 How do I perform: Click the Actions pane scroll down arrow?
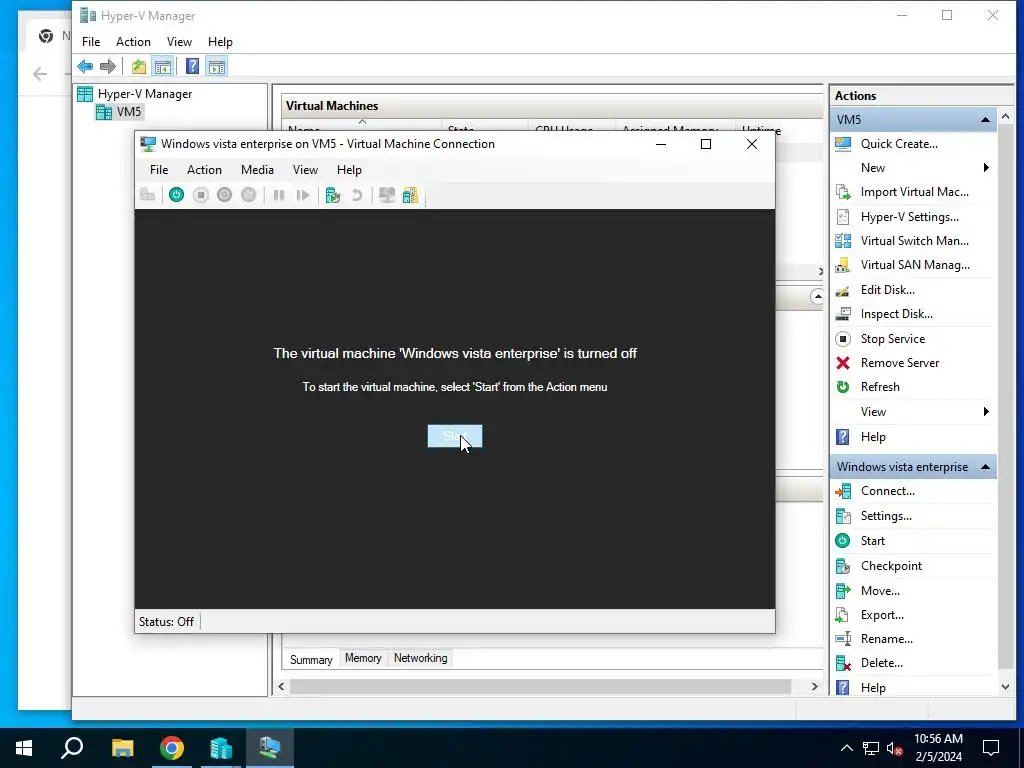point(1006,687)
